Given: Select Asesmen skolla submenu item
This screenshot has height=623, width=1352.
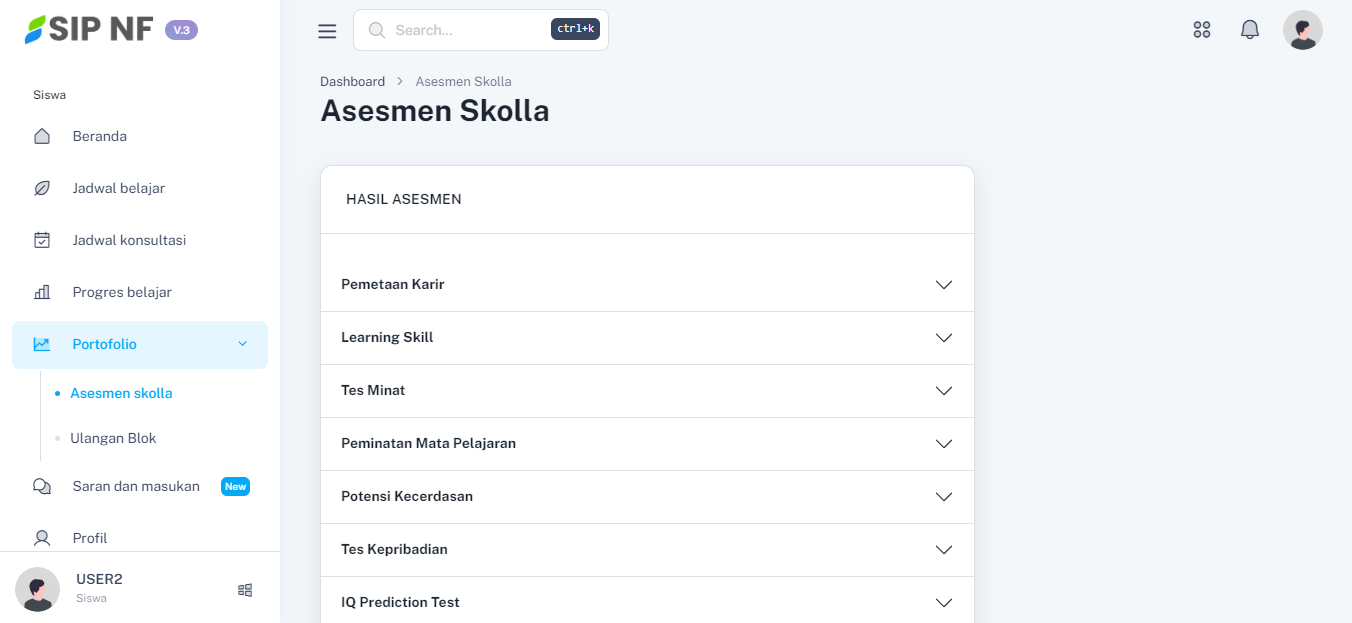Looking at the screenshot, I should [121, 393].
